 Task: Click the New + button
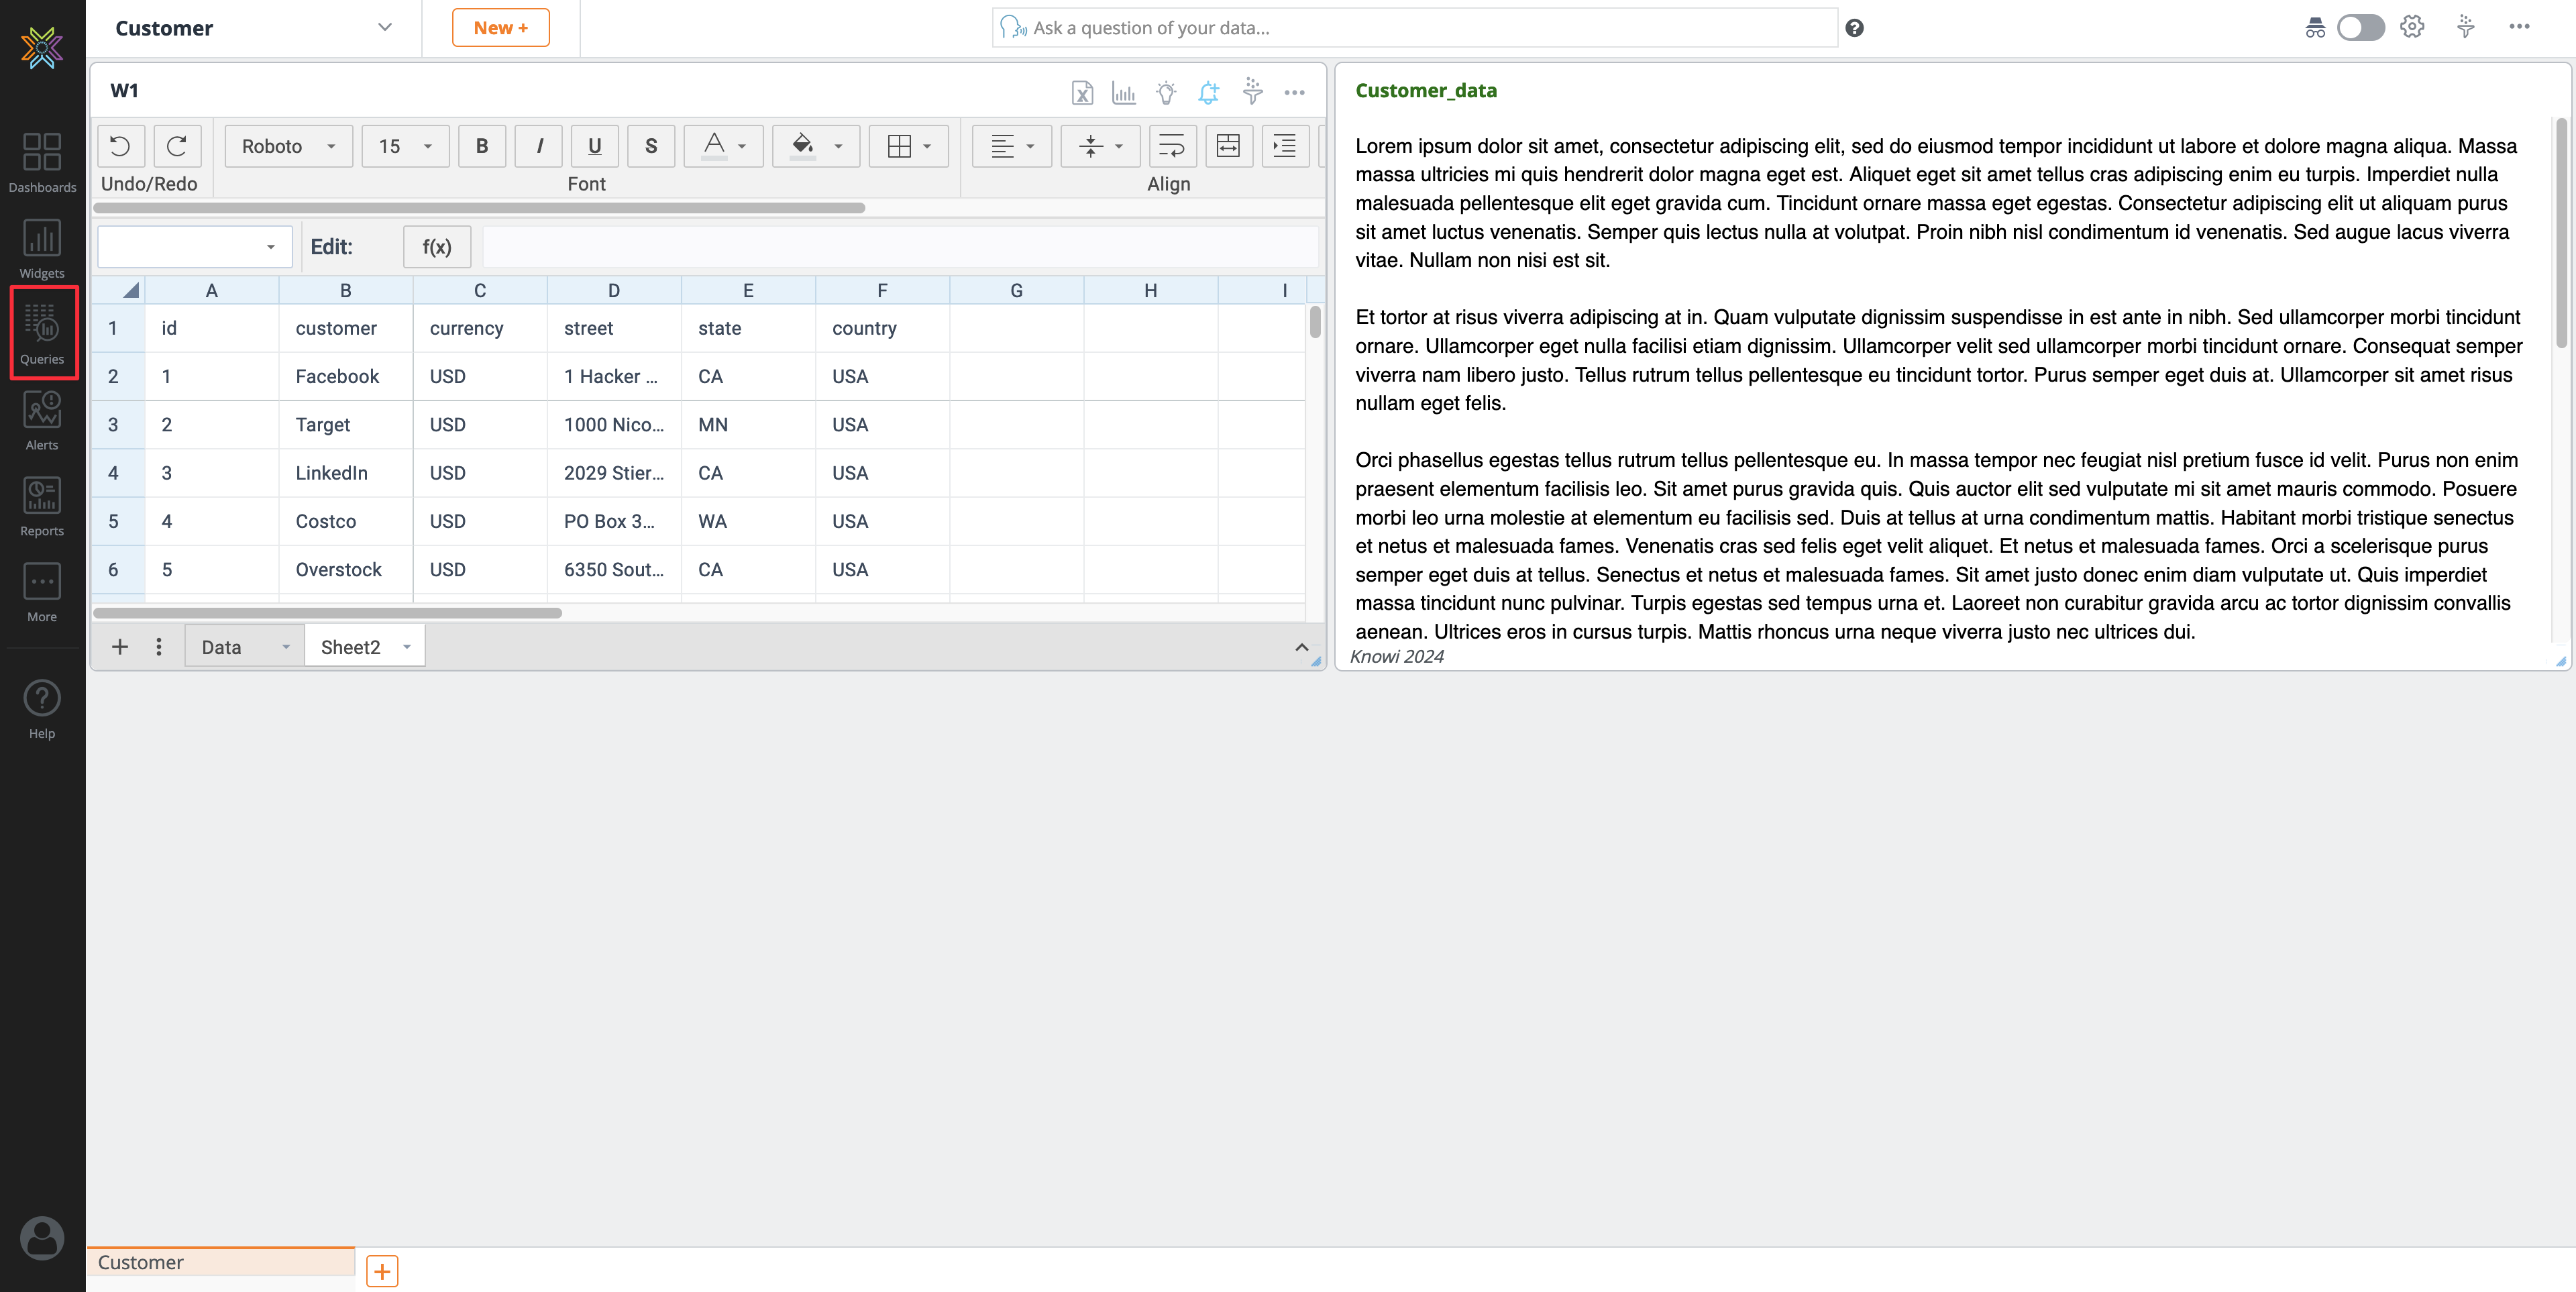point(500,28)
